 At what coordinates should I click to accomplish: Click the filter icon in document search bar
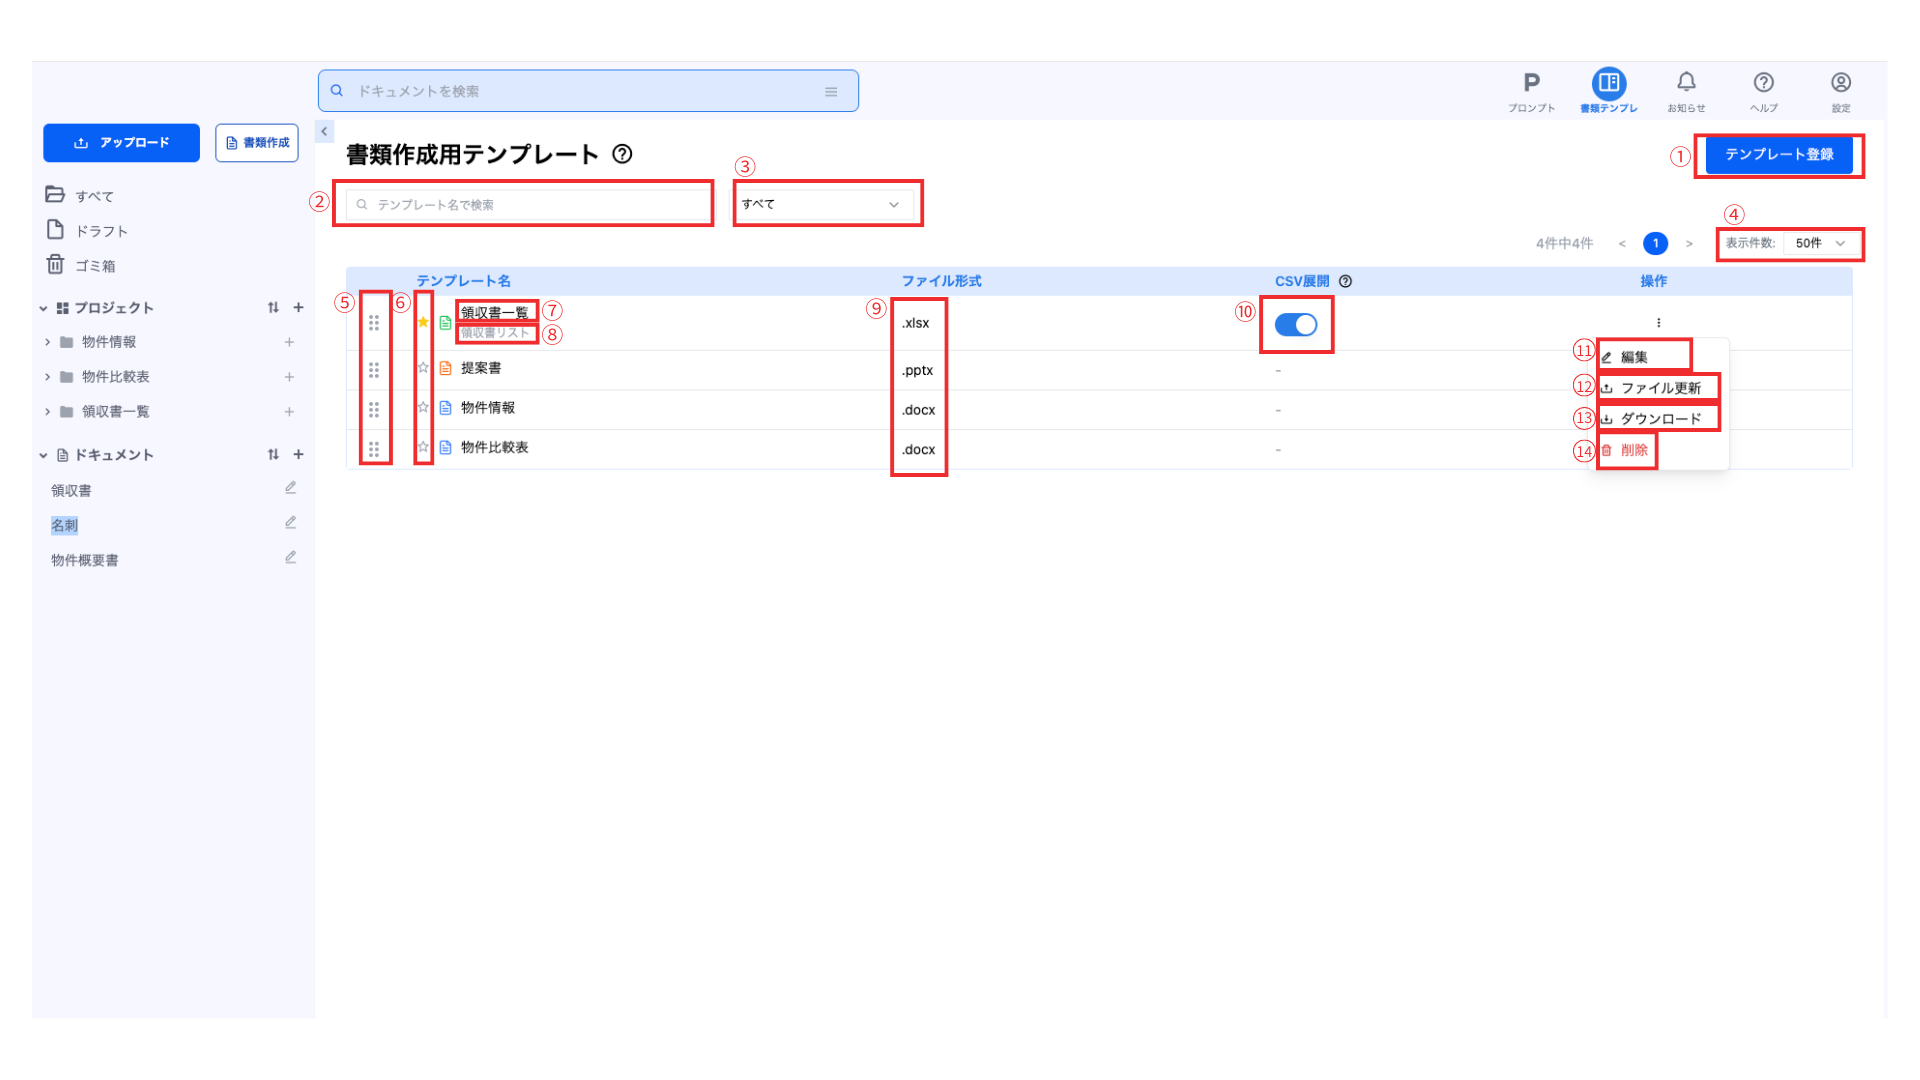pos(830,92)
